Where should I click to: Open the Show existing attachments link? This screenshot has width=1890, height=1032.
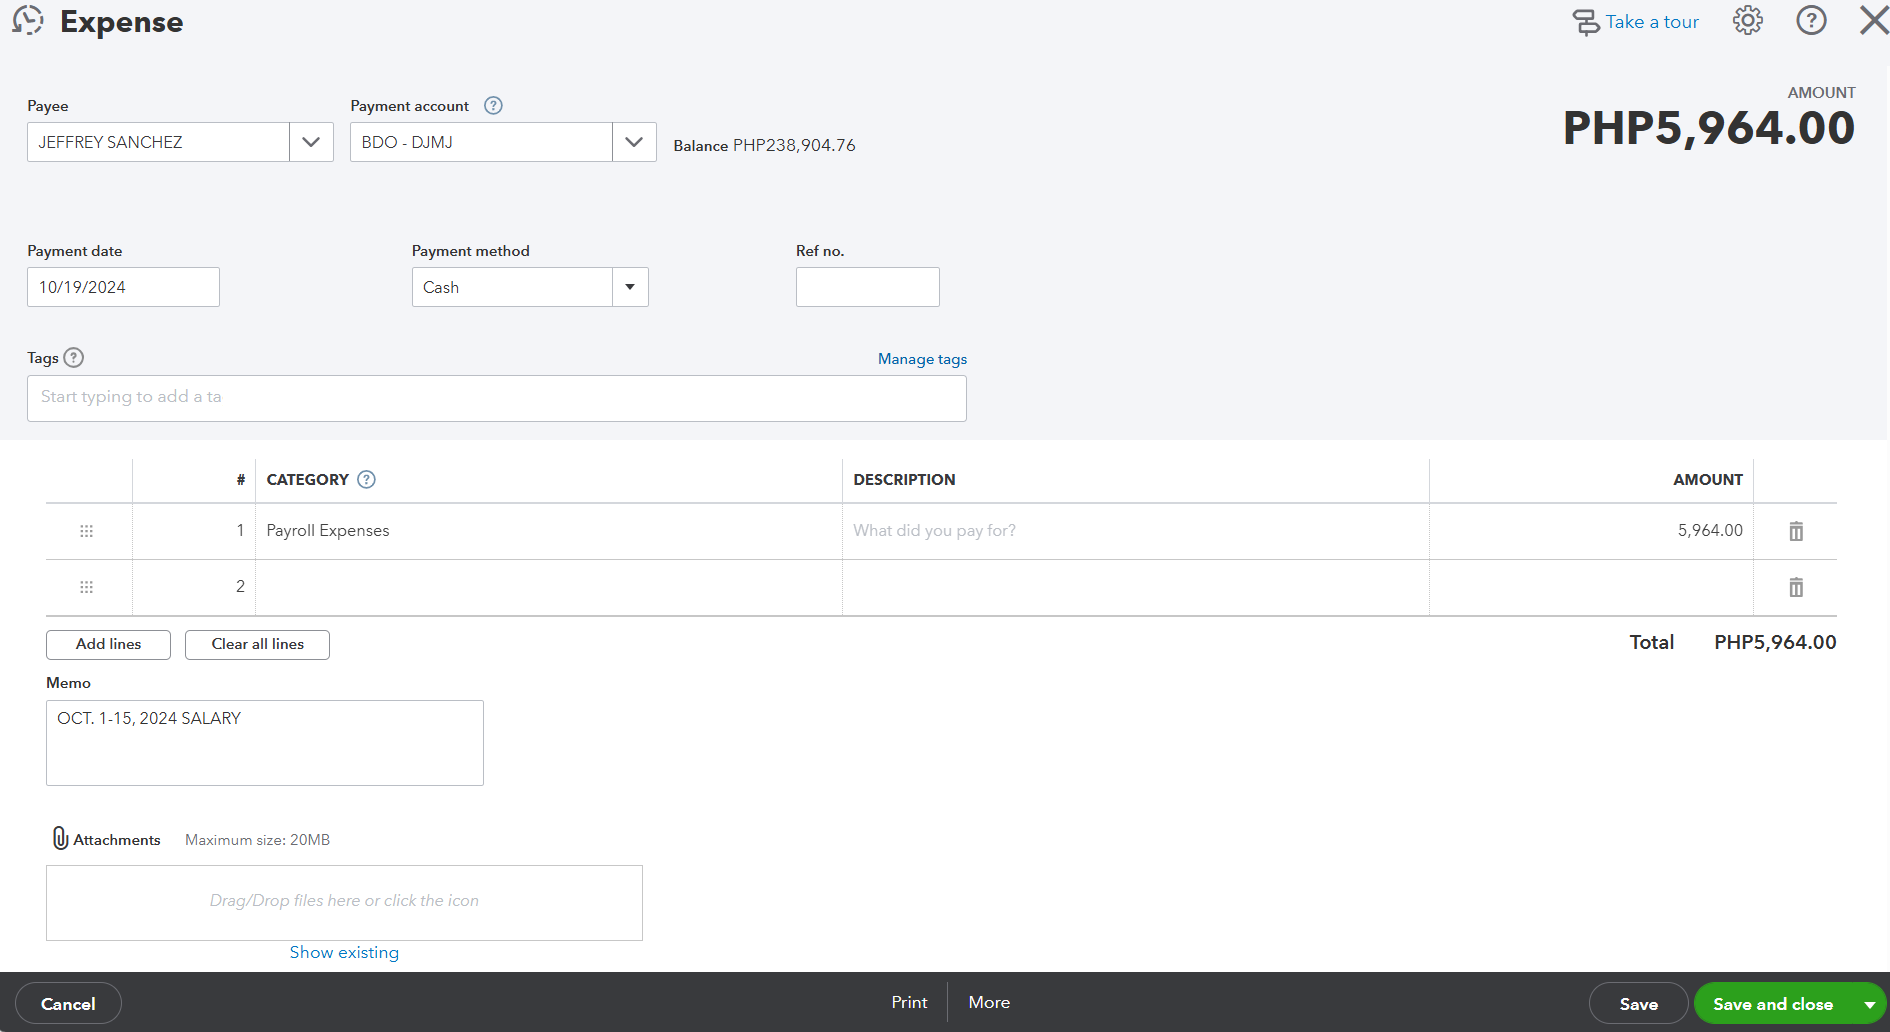pyautogui.click(x=344, y=952)
